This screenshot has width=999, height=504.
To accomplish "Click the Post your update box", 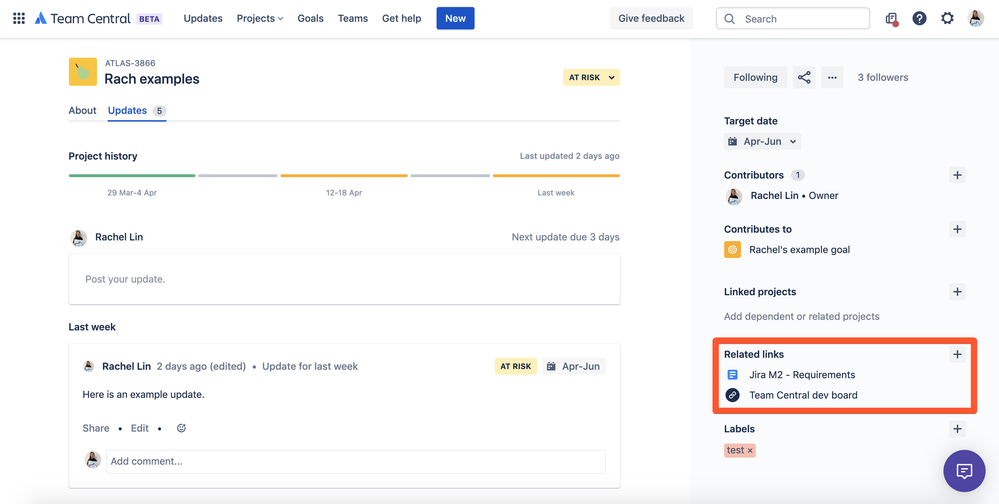I will pos(344,279).
